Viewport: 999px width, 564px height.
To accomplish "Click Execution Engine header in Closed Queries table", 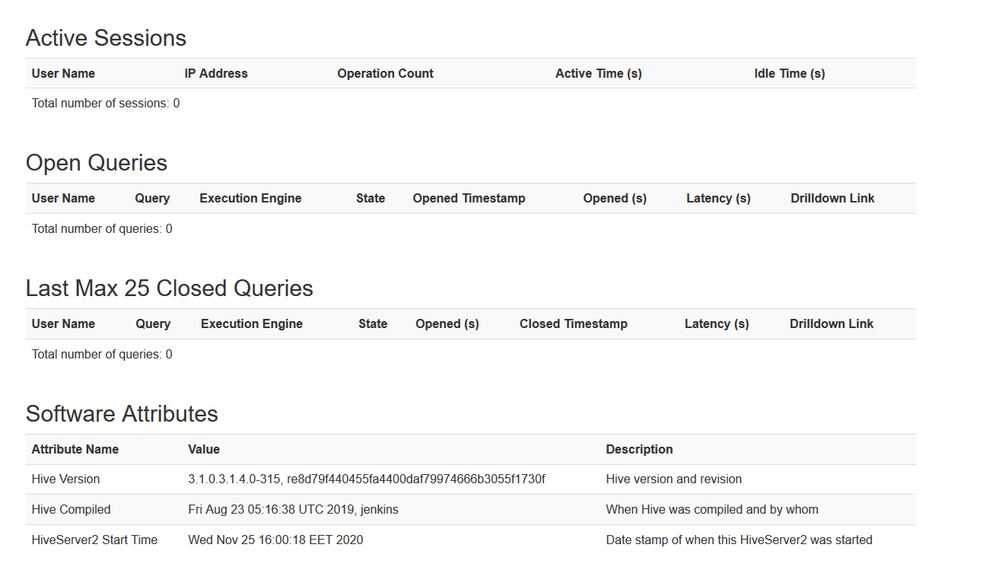I will (x=252, y=324).
